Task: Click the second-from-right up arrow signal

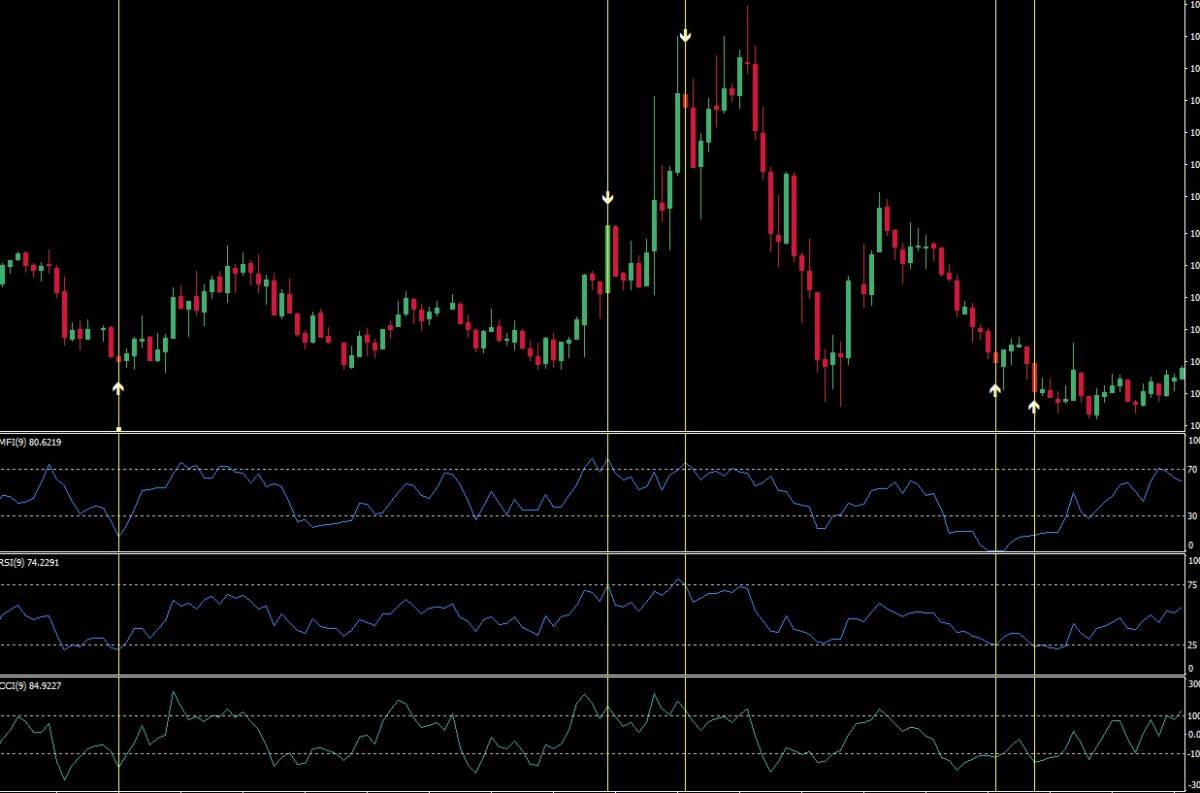Action: [x=995, y=389]
